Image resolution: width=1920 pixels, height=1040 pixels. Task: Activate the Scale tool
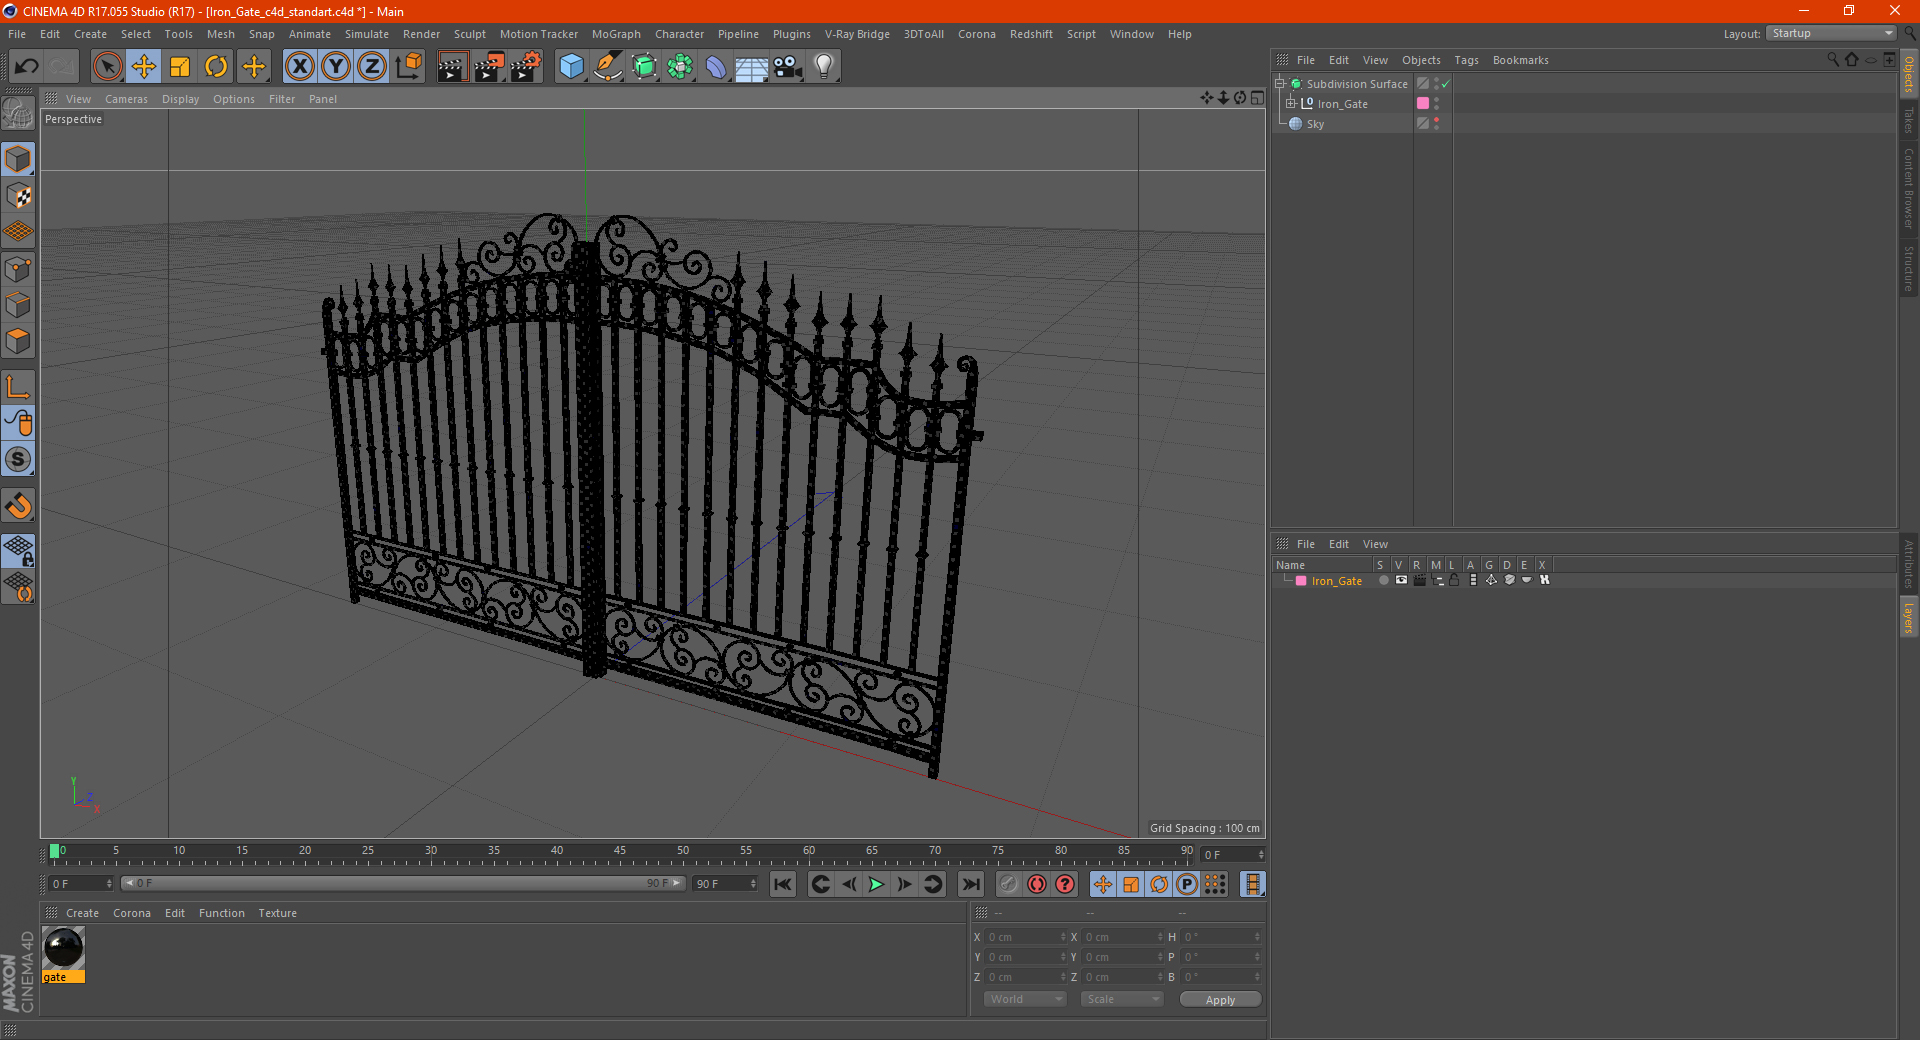(180, 67)
